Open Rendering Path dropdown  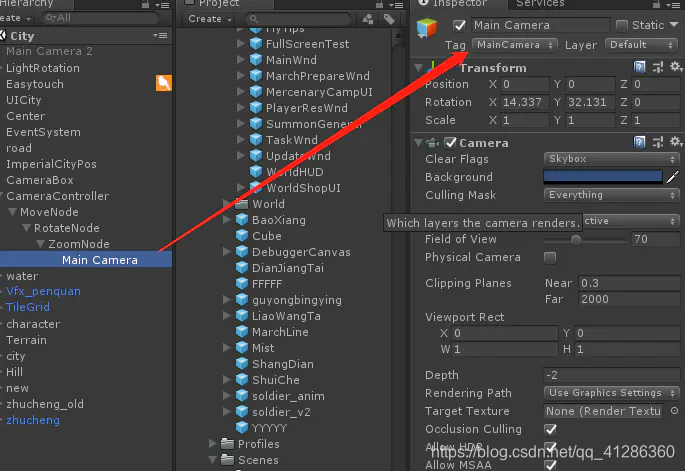pyautogui.click(x=612, y=393)
